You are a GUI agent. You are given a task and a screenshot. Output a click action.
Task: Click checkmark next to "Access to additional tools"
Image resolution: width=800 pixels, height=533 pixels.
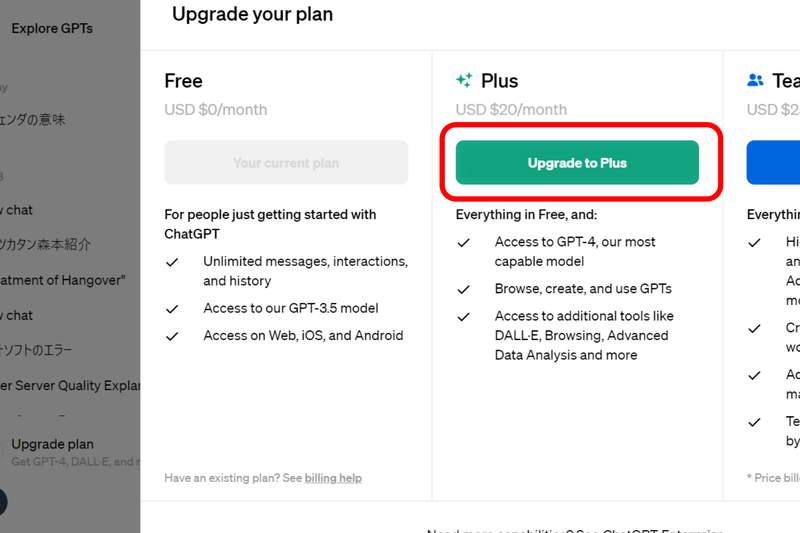pos(464,317)
